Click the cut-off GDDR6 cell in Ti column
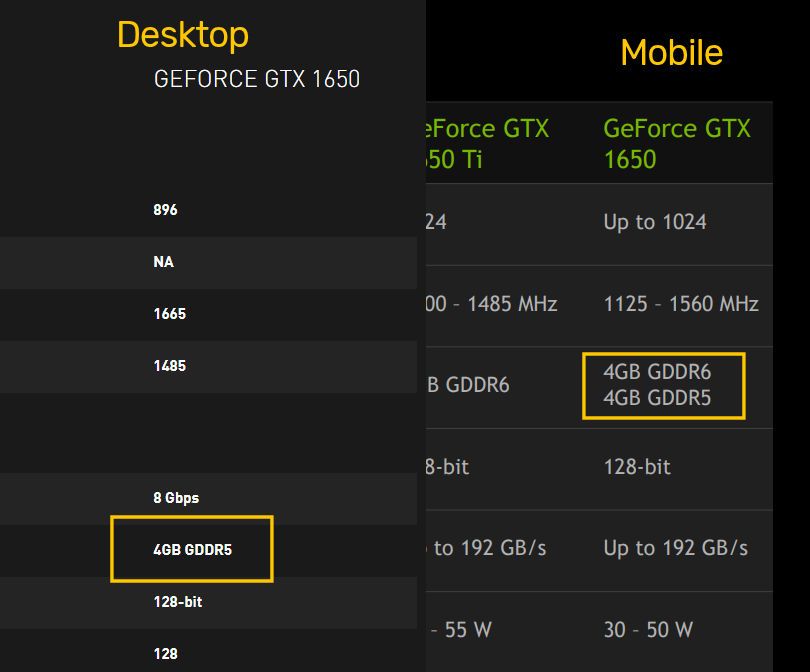The width and height of the screenshot is (810, 672). (468, 385)
